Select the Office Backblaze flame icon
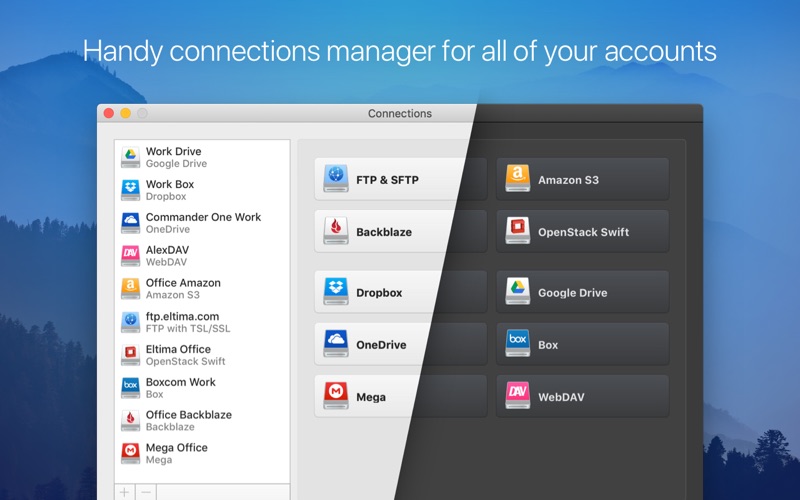This screenshot has height=500, width=800. tap(131, 420)
